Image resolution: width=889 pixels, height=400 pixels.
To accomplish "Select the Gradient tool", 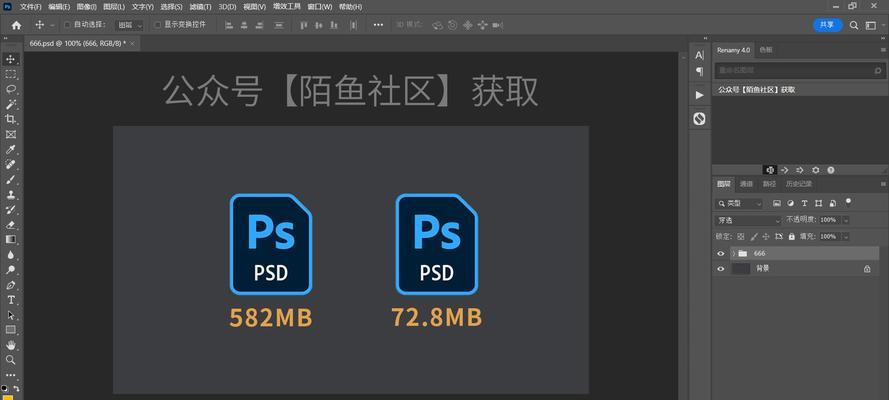I will coord(11,239).
